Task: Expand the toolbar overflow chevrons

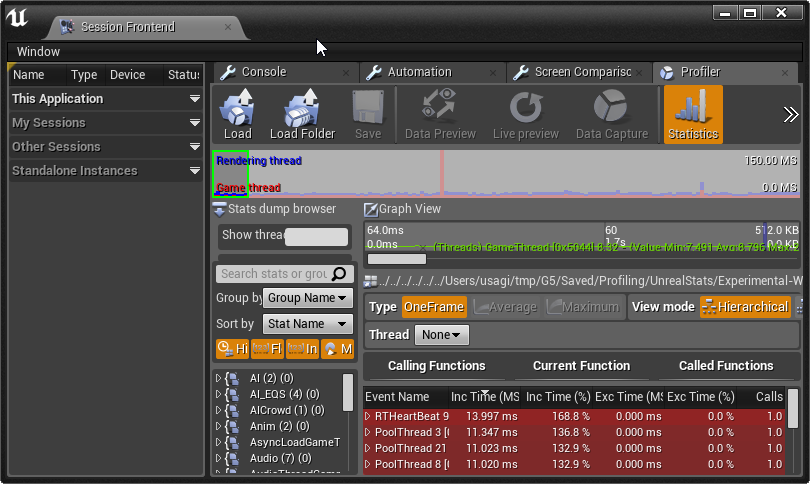Action: click(x=790, y=114)
